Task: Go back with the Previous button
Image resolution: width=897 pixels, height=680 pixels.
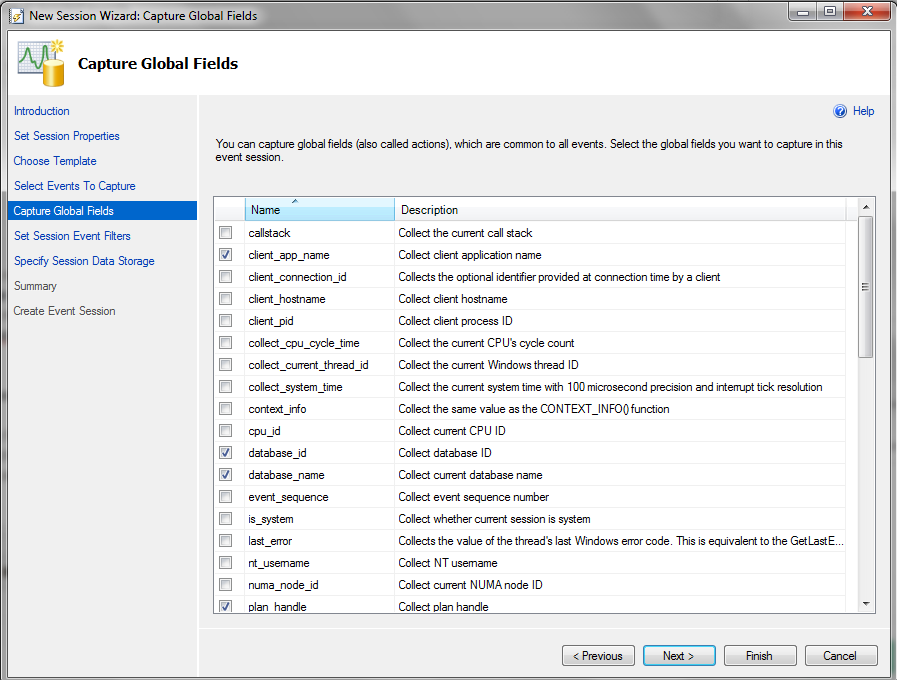Action: [598, 655]
